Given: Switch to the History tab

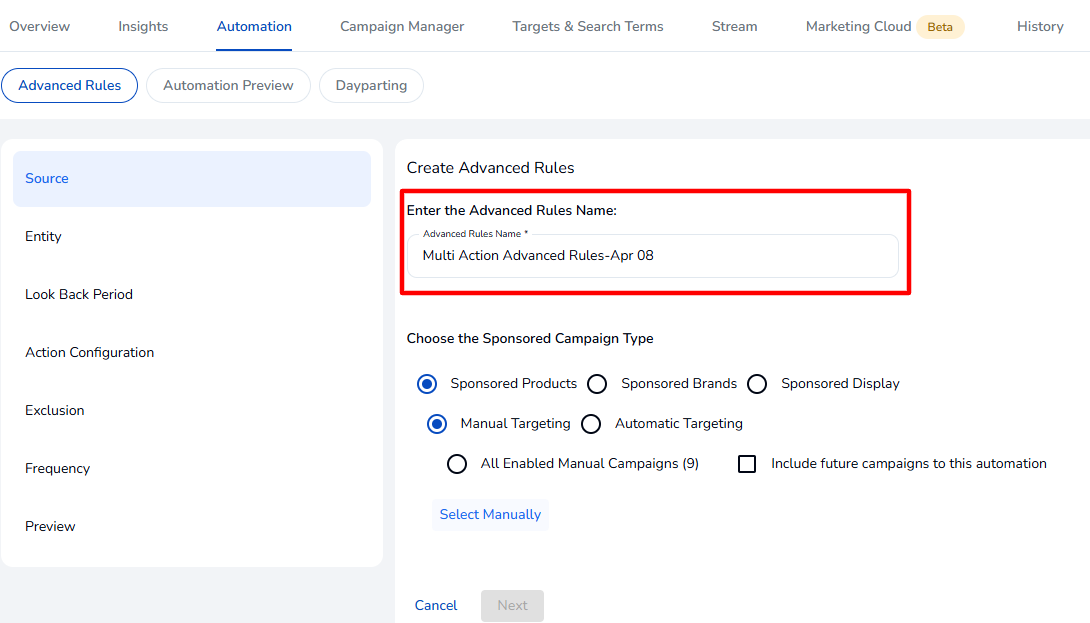Looking at the screenshot, I should 1040,26.
